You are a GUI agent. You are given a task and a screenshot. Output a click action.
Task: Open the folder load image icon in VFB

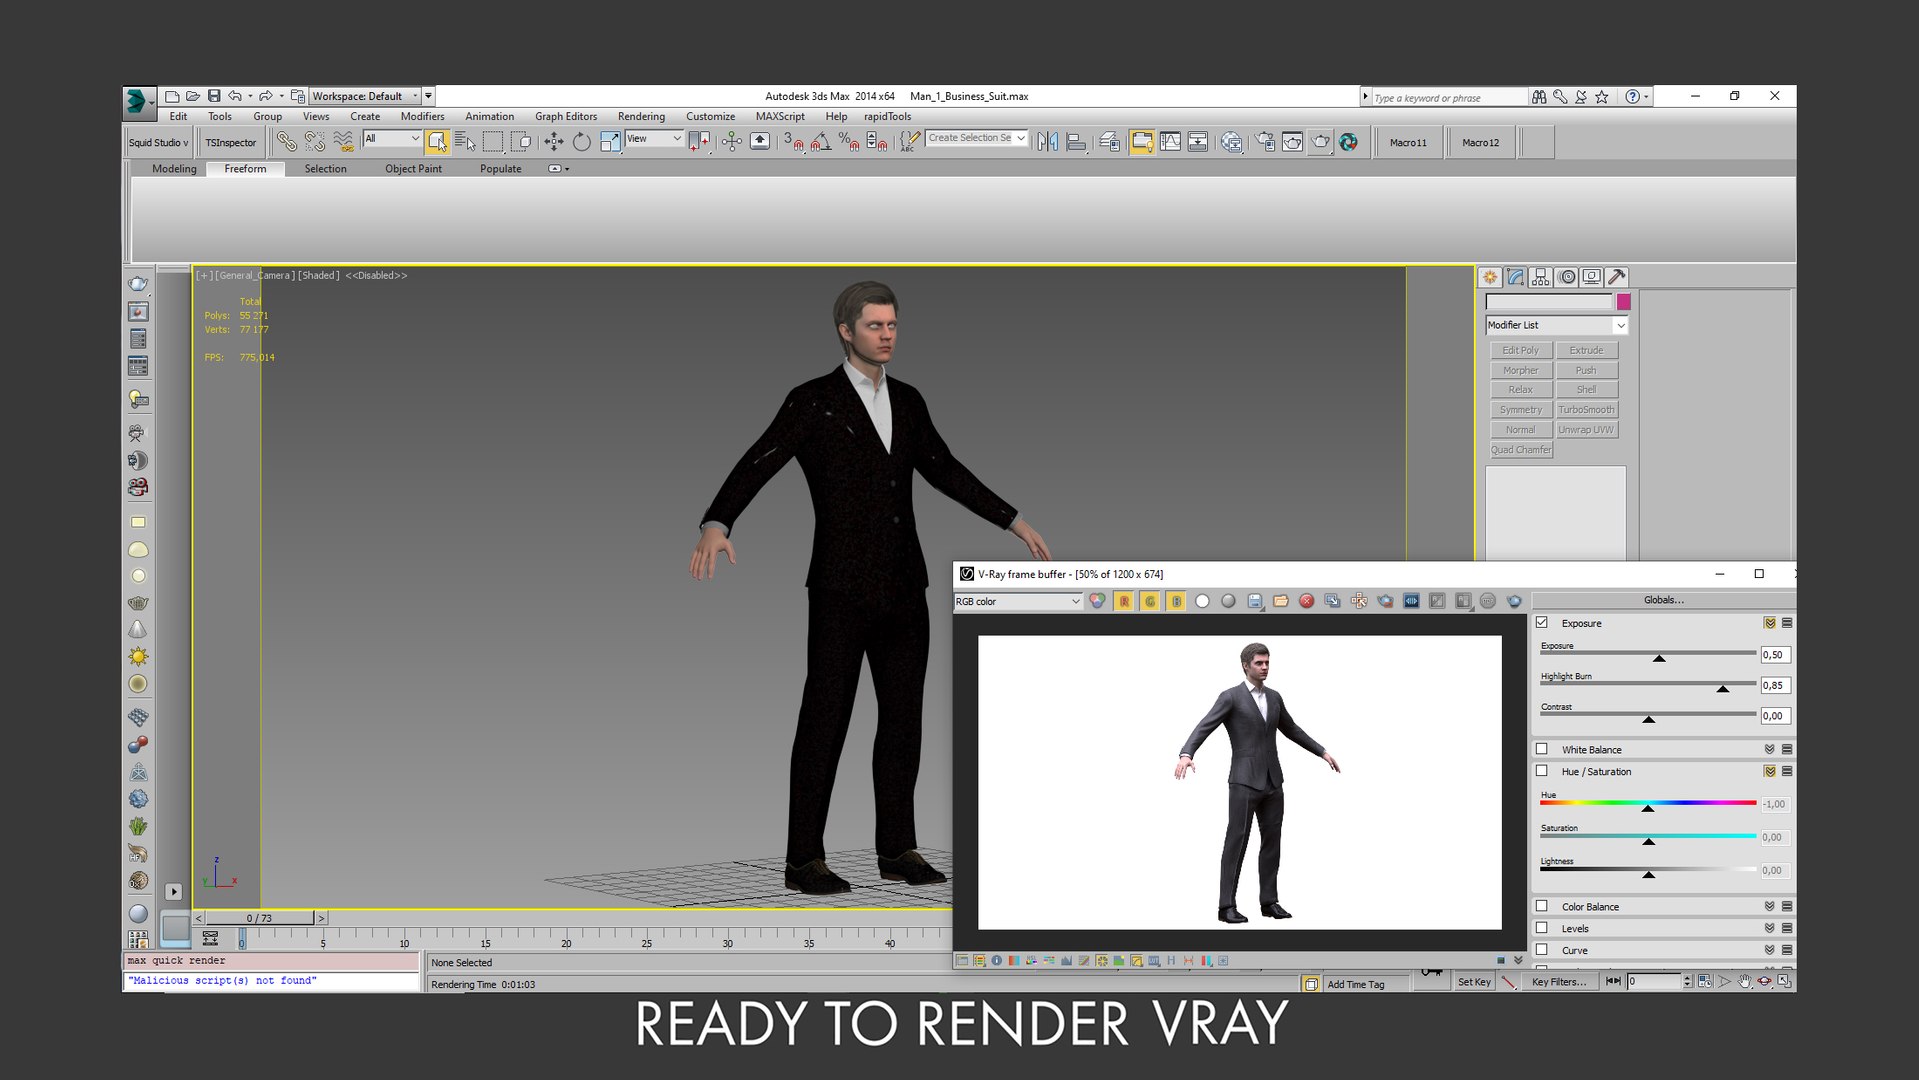1281,601
